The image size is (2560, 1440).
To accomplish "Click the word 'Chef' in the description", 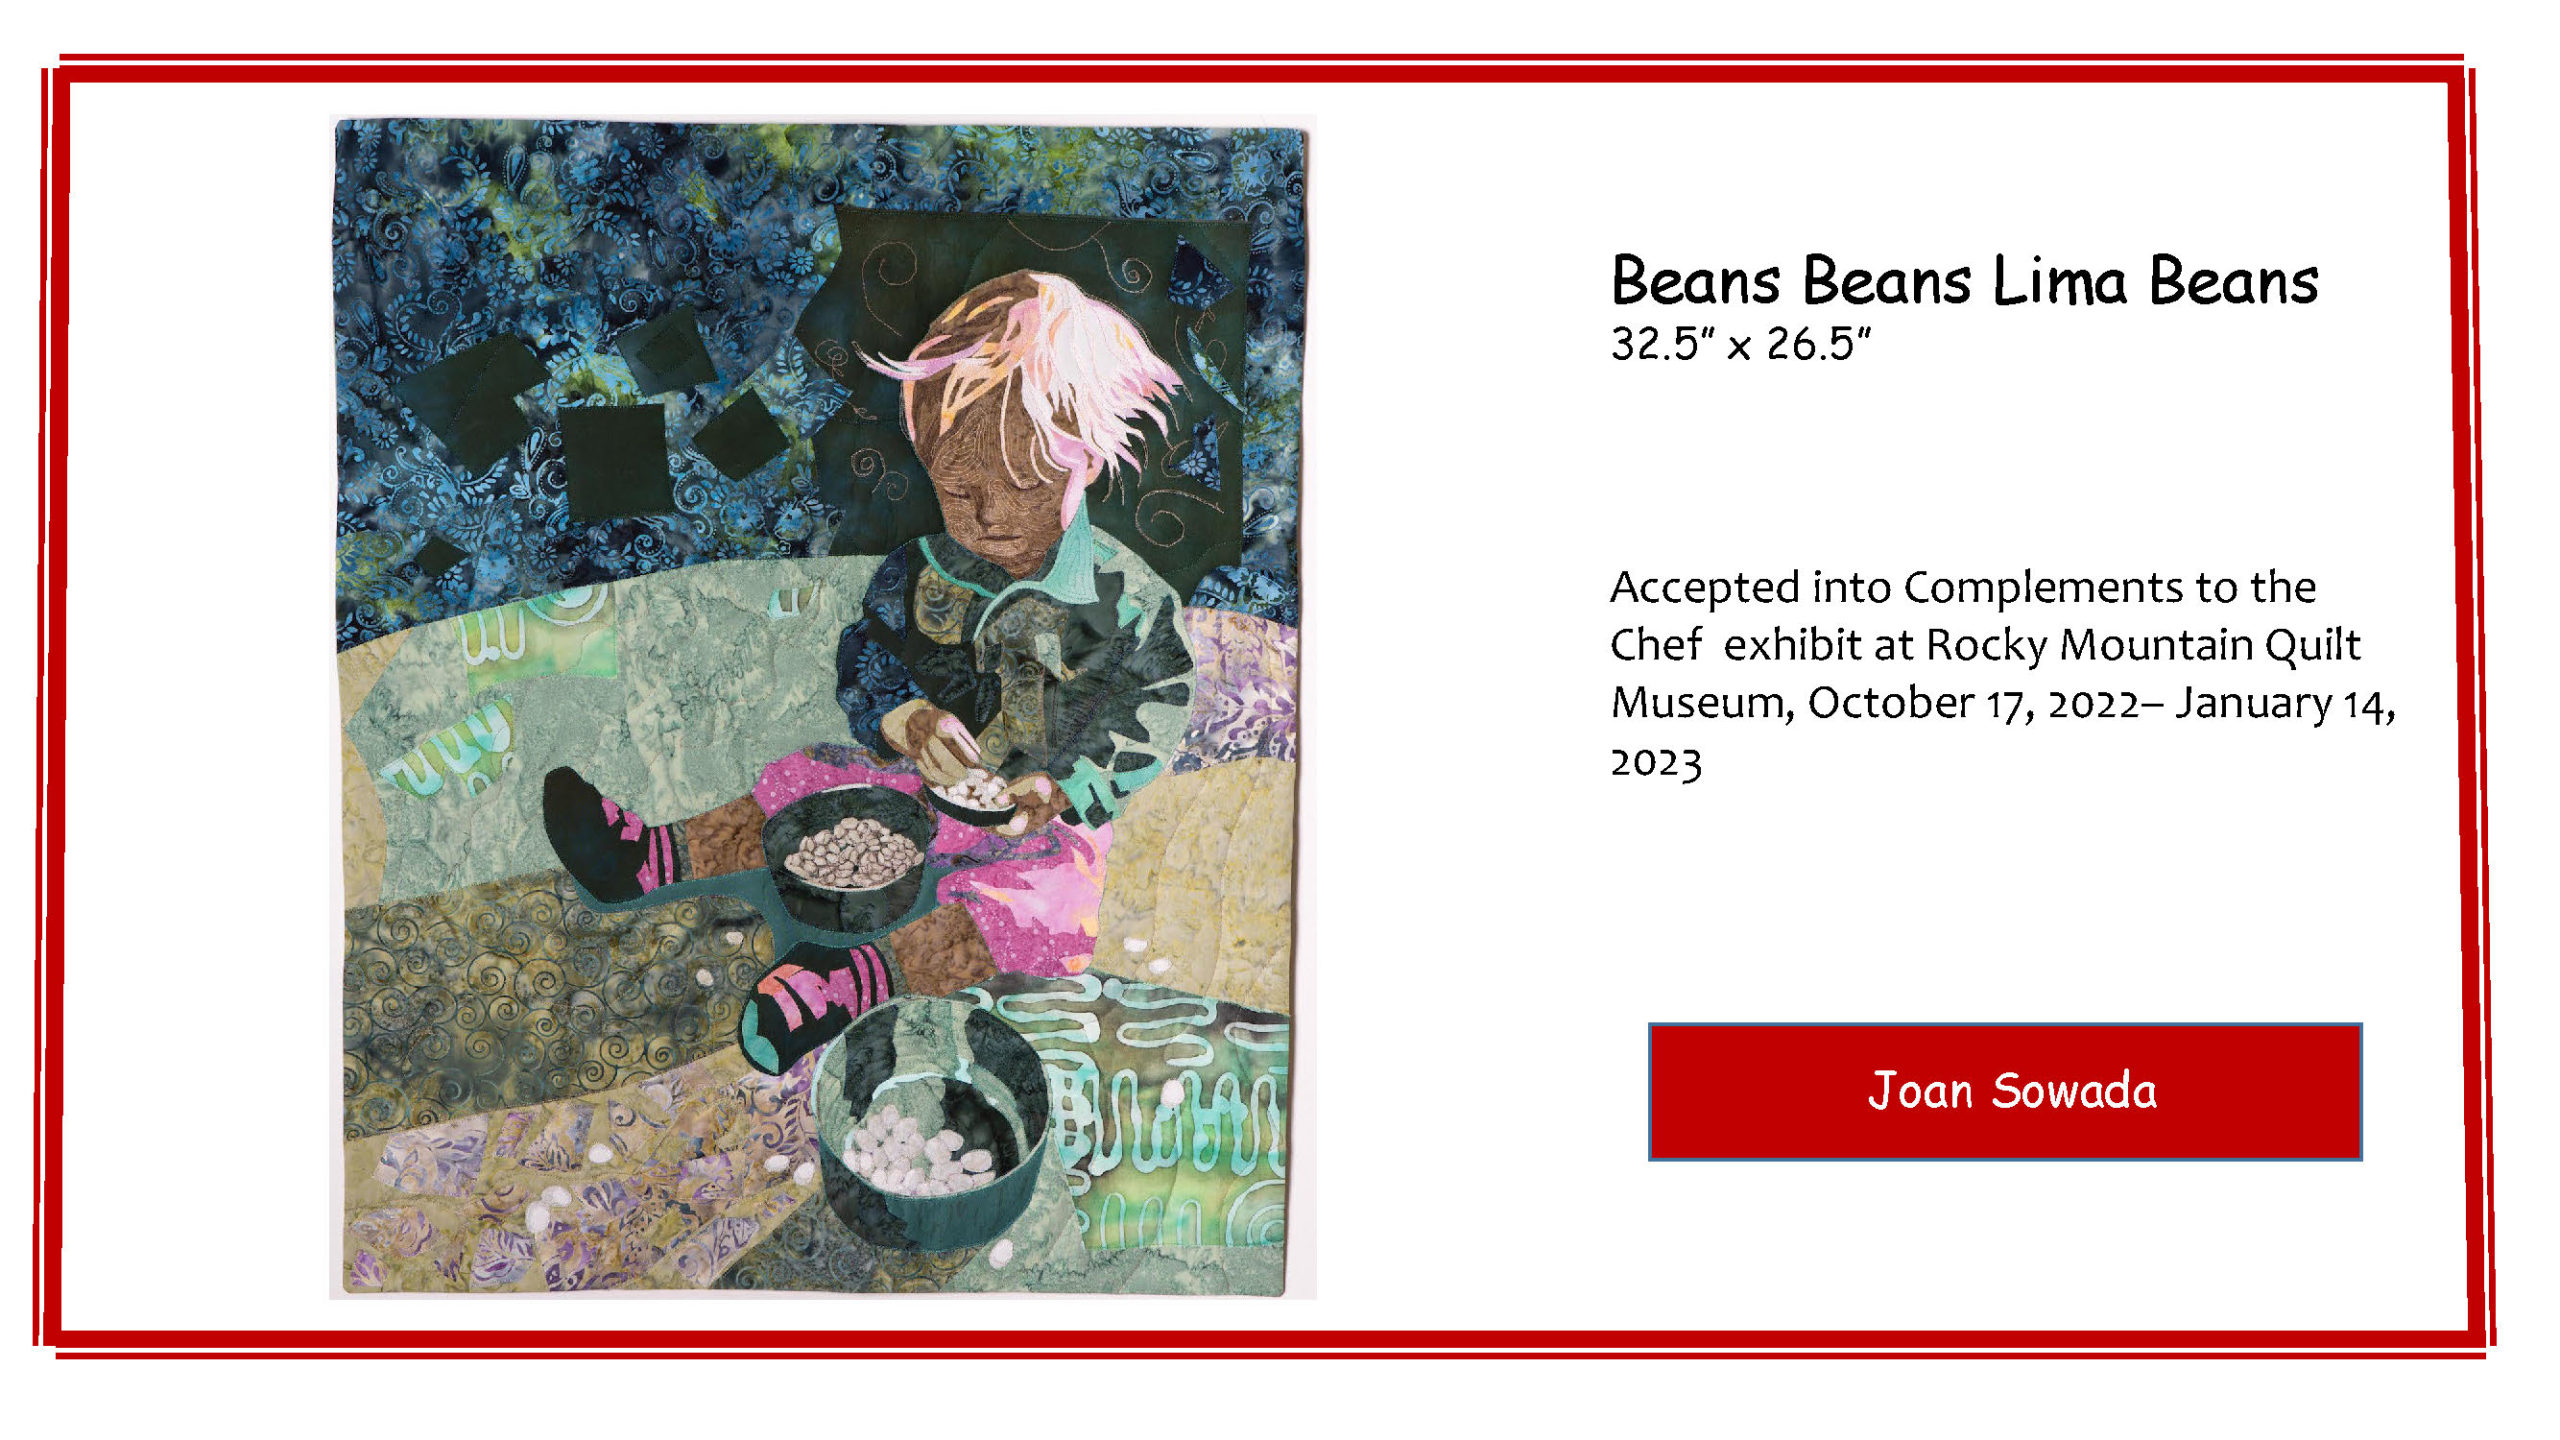I will pos(1655,645).
